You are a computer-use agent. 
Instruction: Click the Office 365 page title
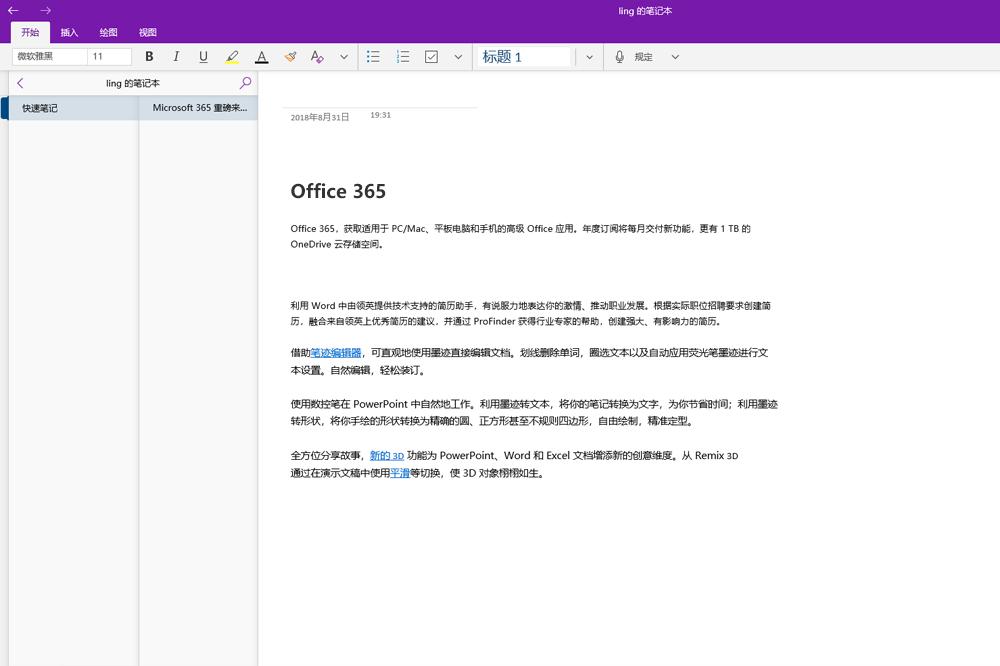coord(338,191)
